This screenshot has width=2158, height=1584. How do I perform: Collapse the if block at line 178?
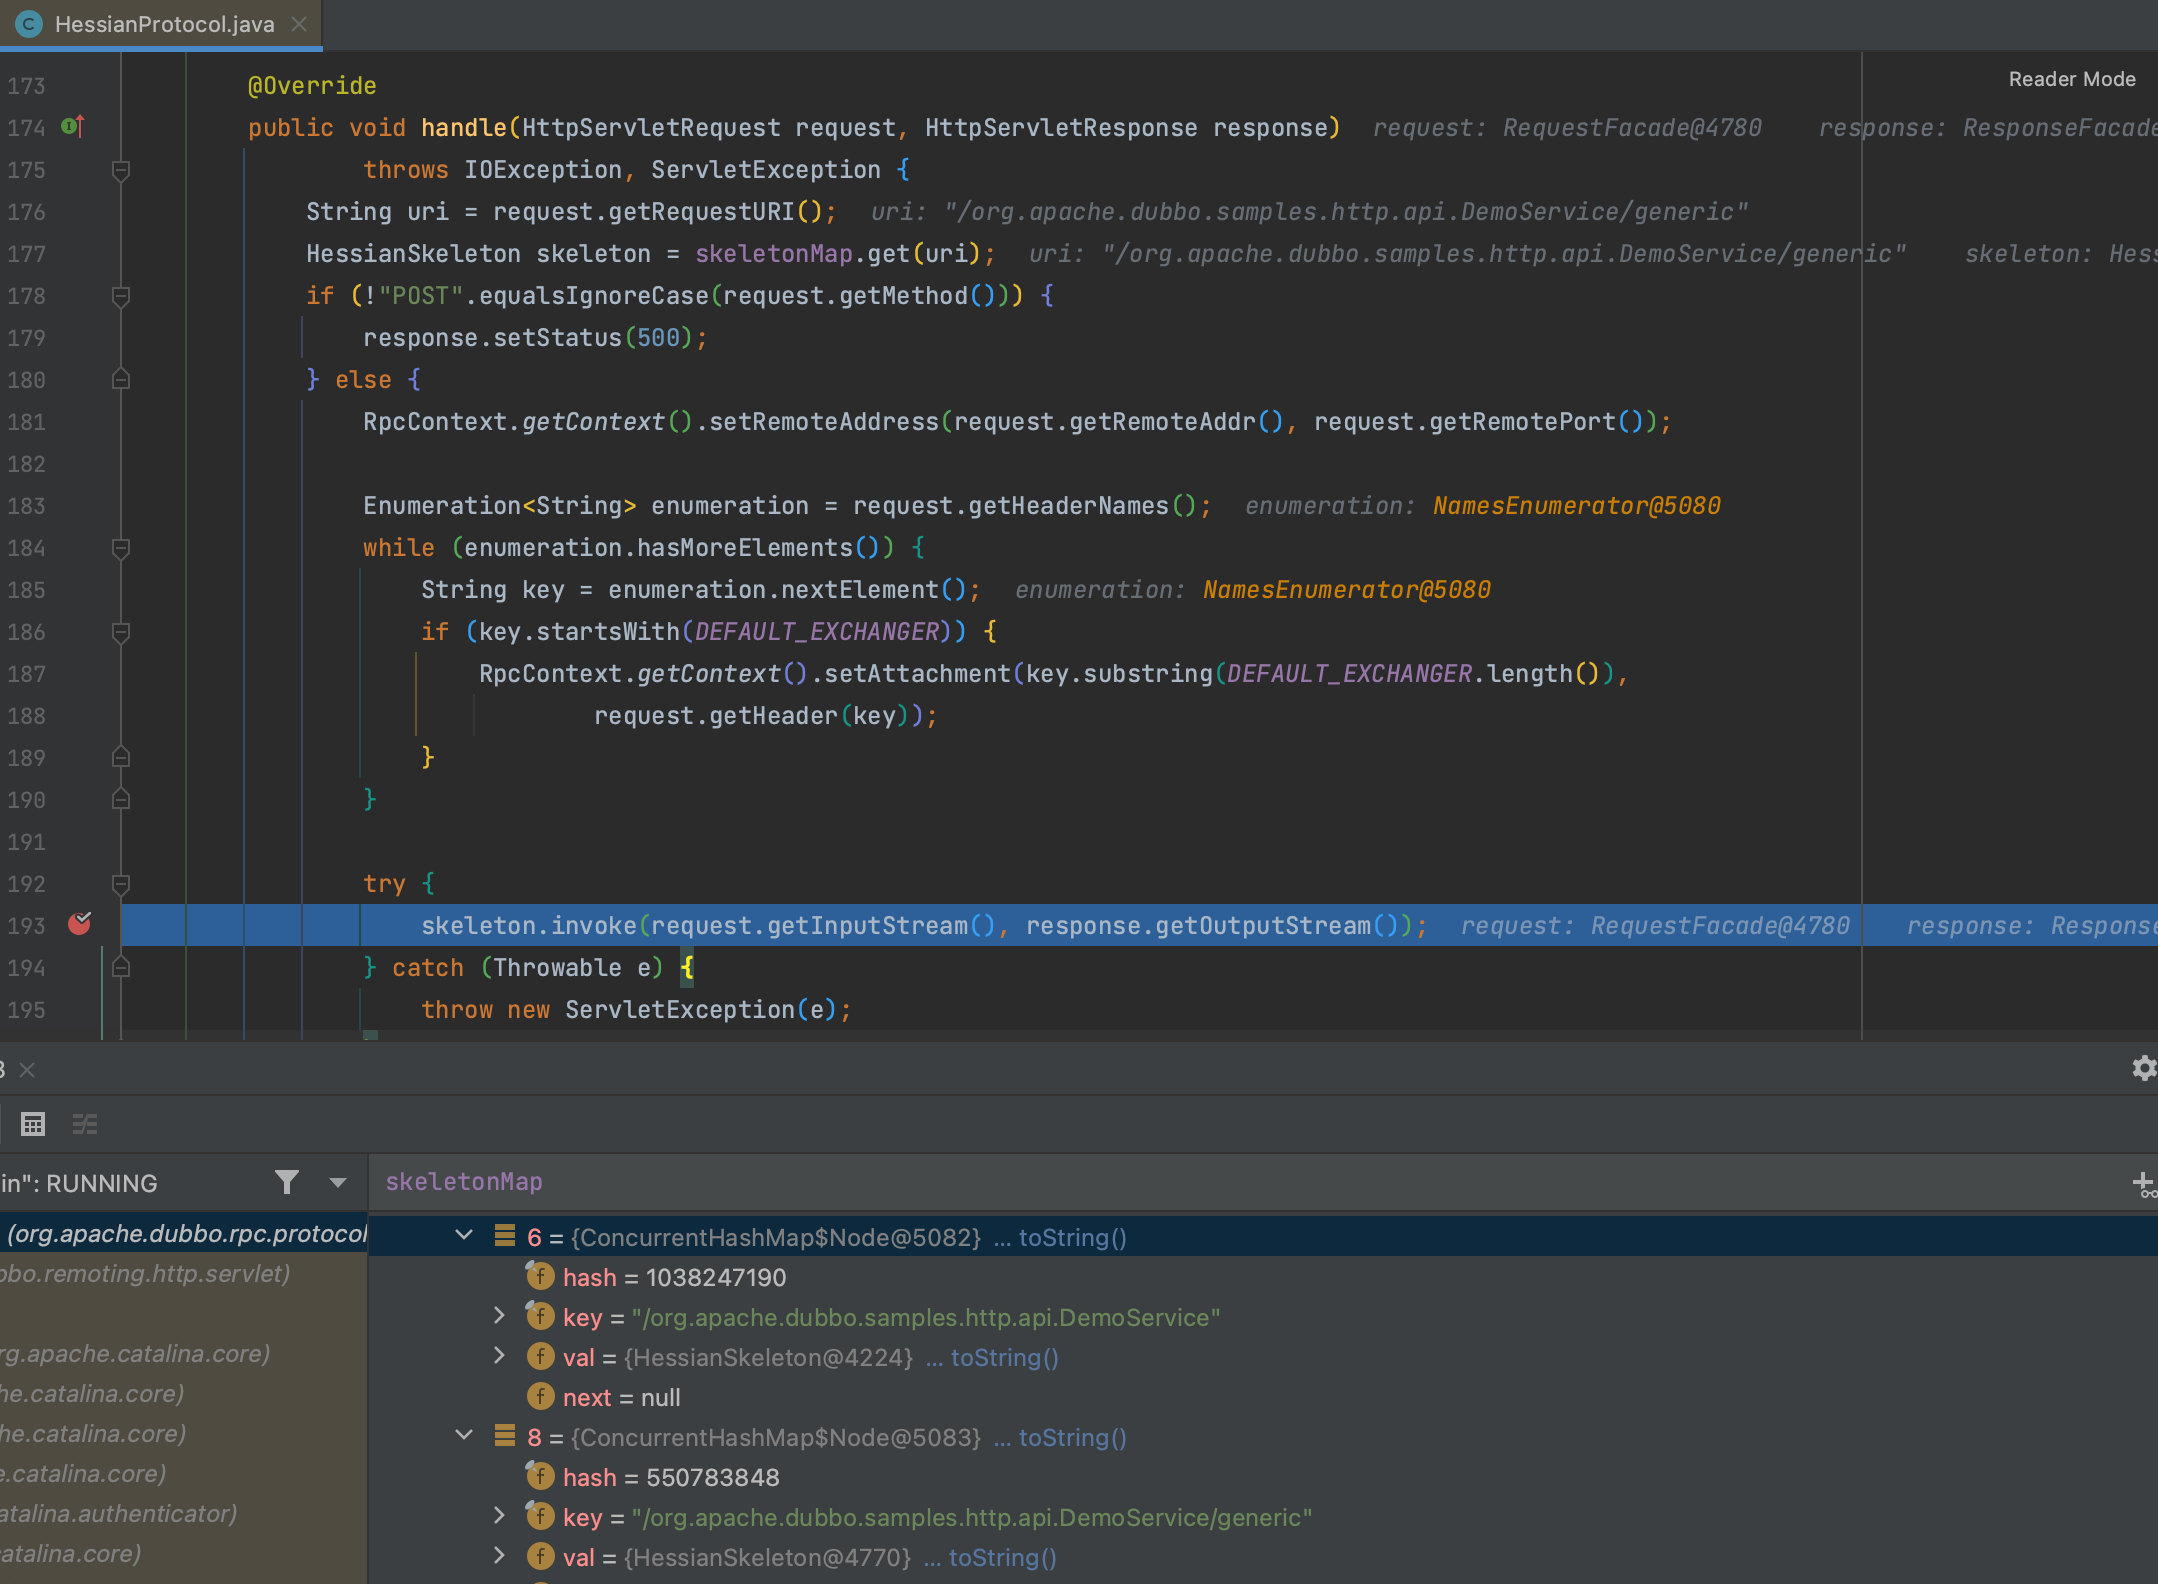[121, 296]
